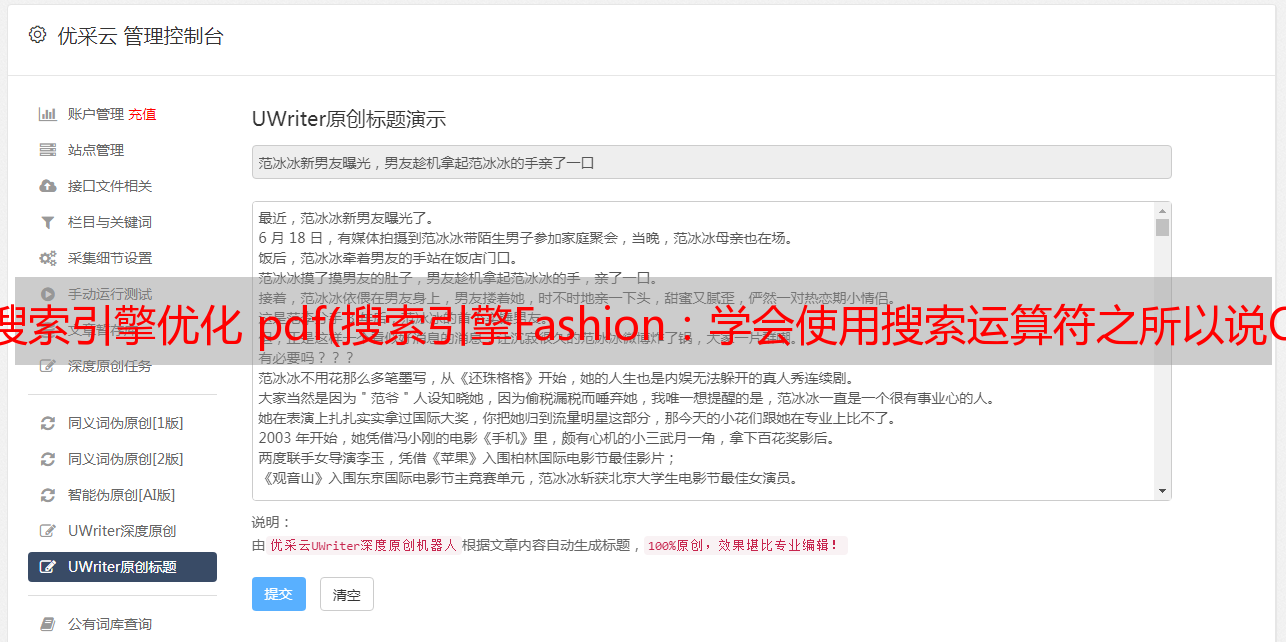Click the edit icon for 深度原创任务

[x=47, y=366]
